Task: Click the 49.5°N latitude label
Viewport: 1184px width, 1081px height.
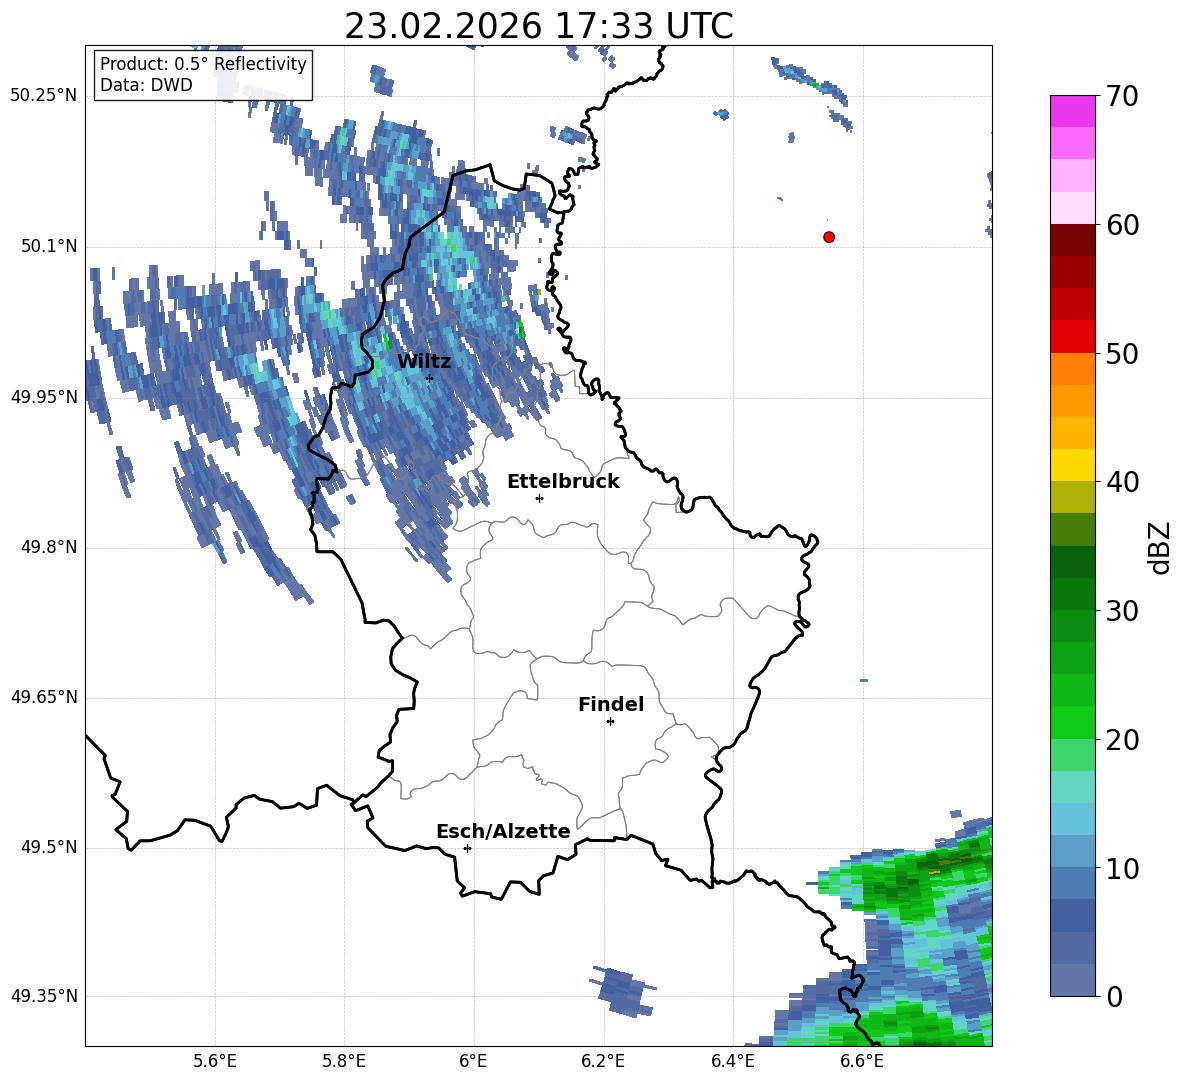Action: click(49, 847)
